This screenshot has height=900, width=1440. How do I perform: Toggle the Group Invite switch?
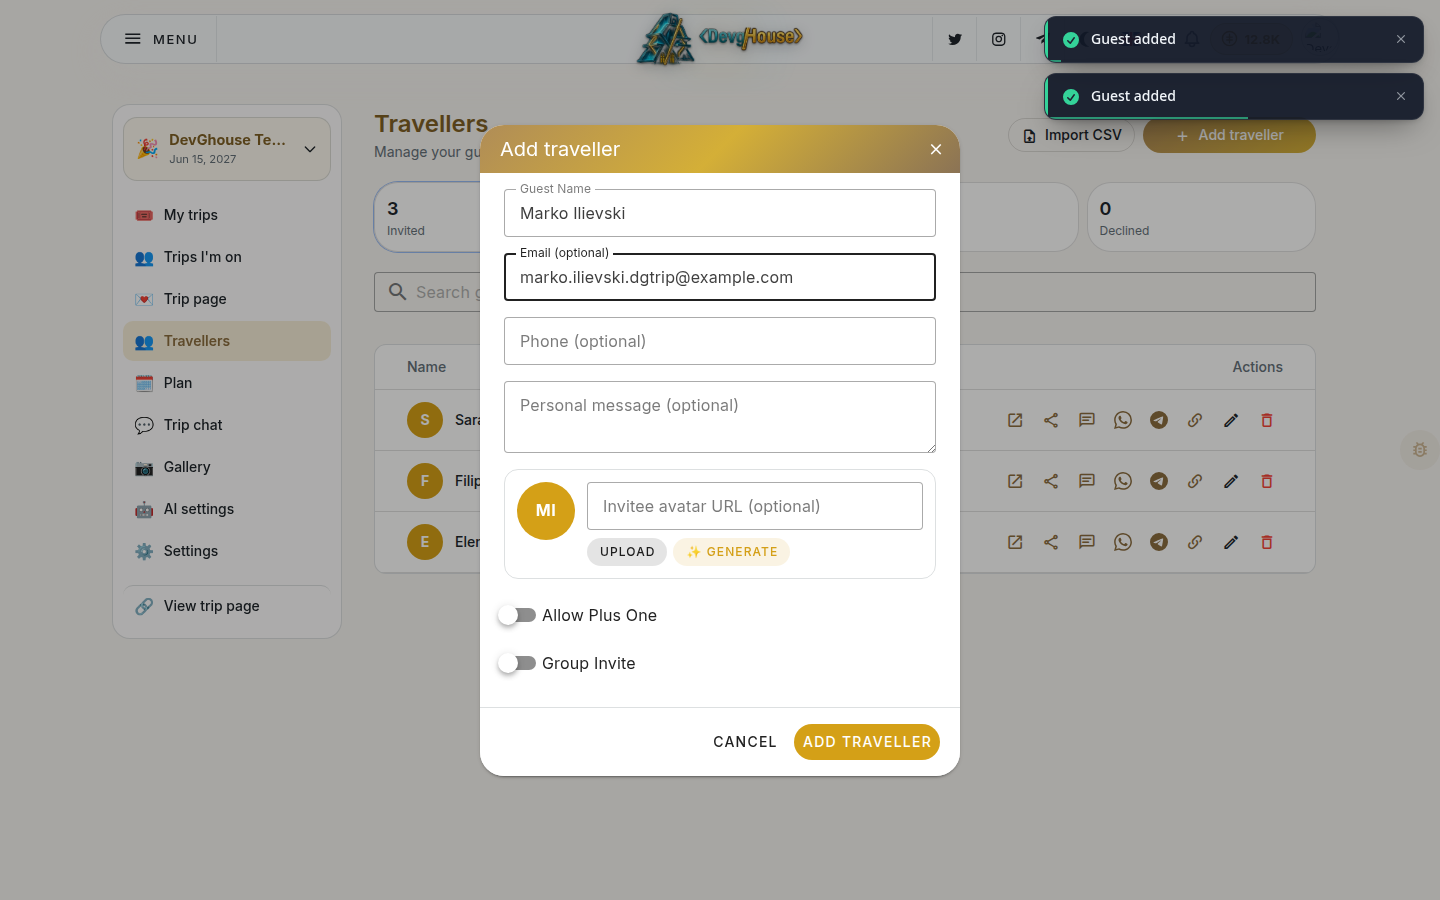(517, 663)
